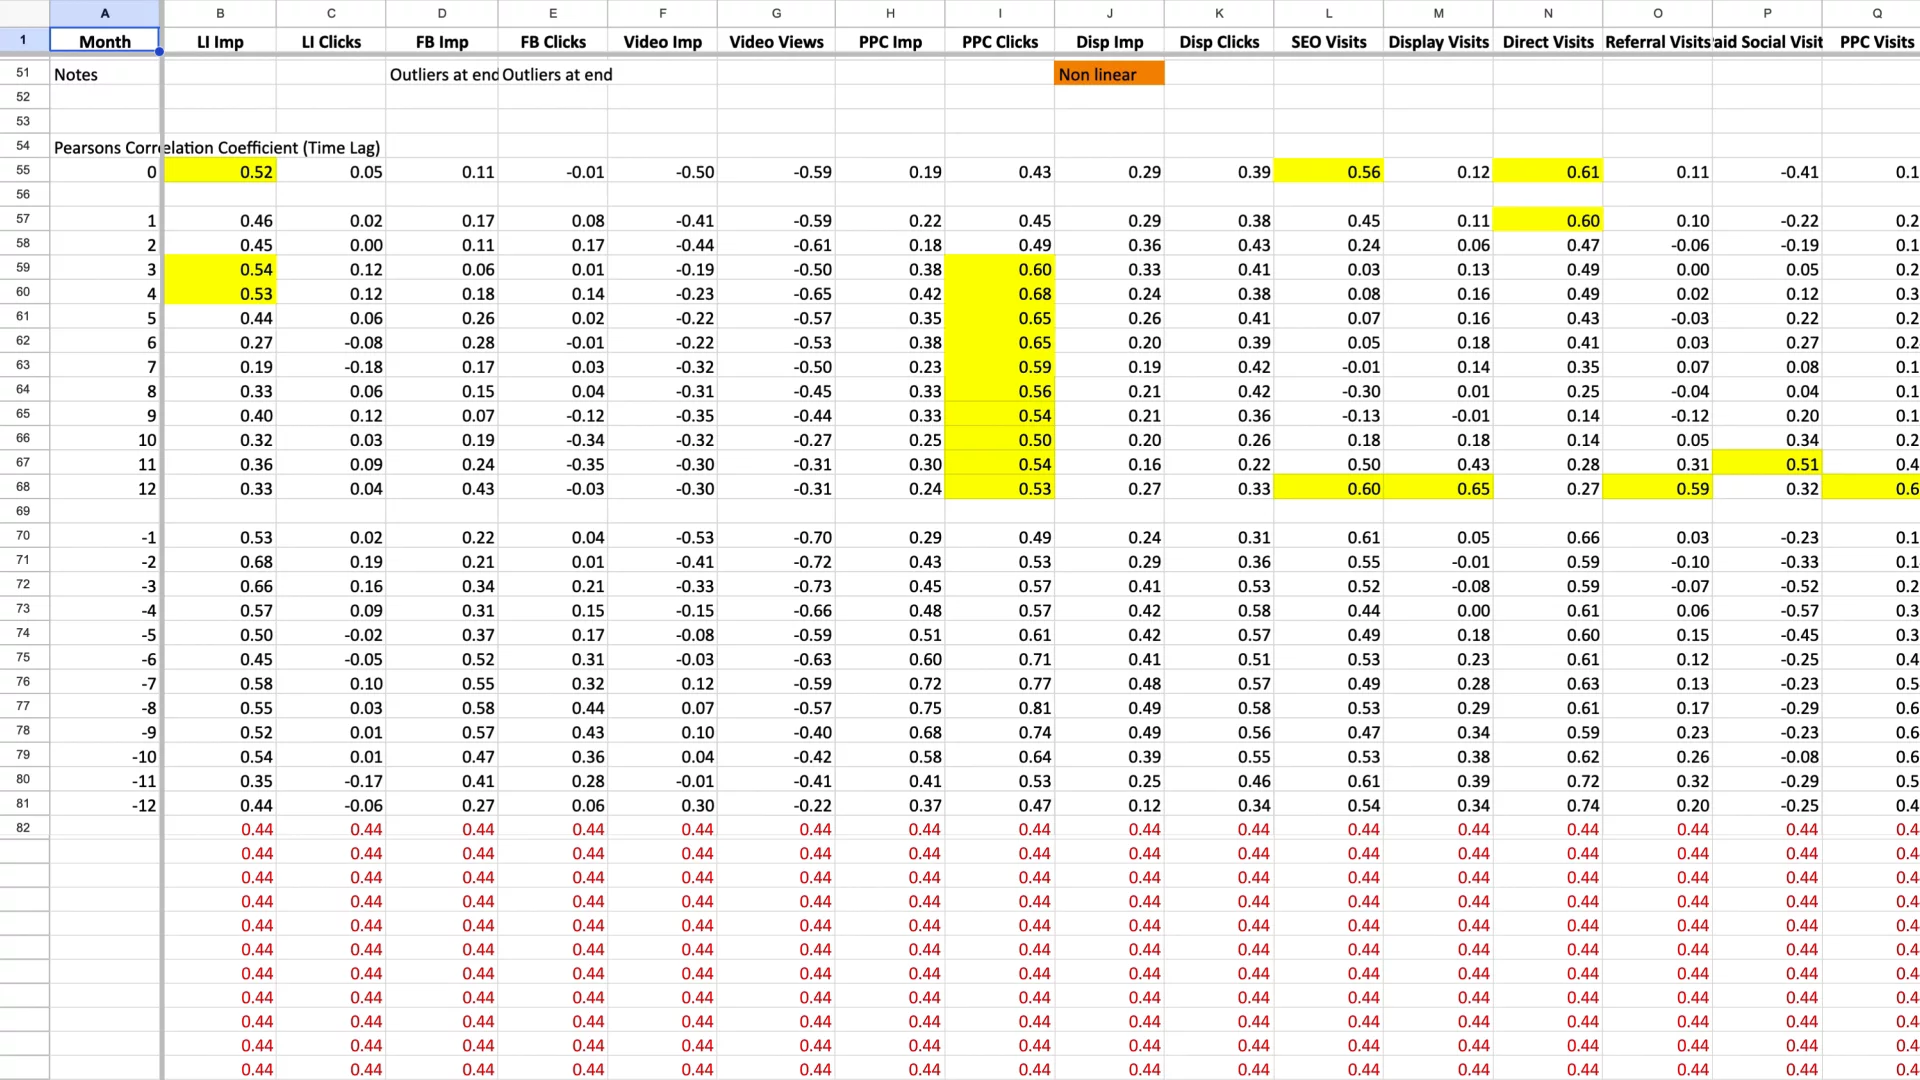This screenshot has height=1080, width=1920.
Task: Click the SEO Visits column header cell
Action: (x=1328, y=42)
